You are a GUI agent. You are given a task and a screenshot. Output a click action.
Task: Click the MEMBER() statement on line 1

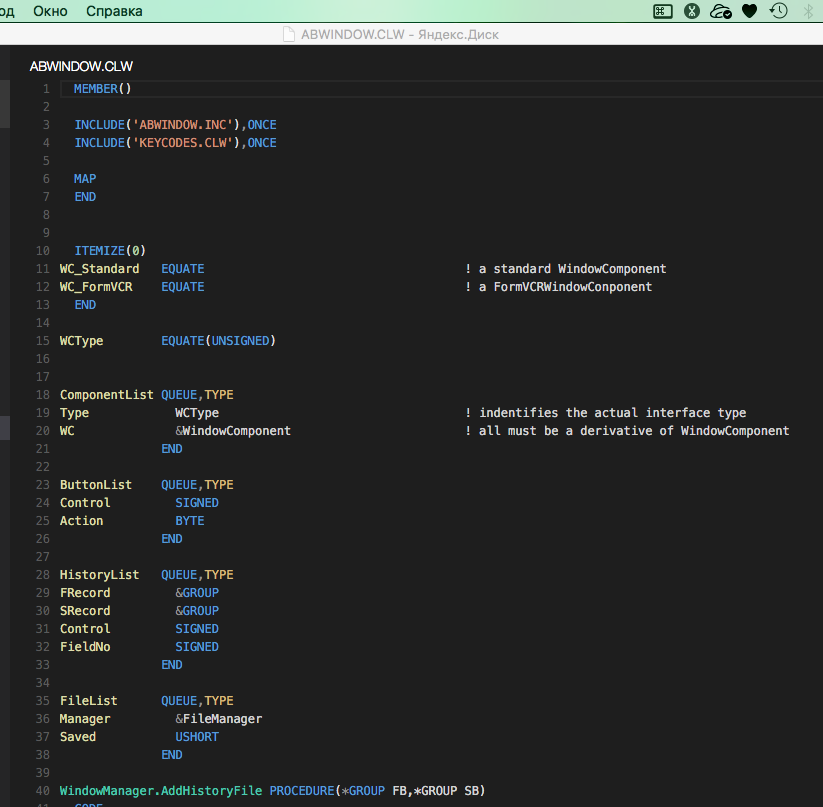102,89
